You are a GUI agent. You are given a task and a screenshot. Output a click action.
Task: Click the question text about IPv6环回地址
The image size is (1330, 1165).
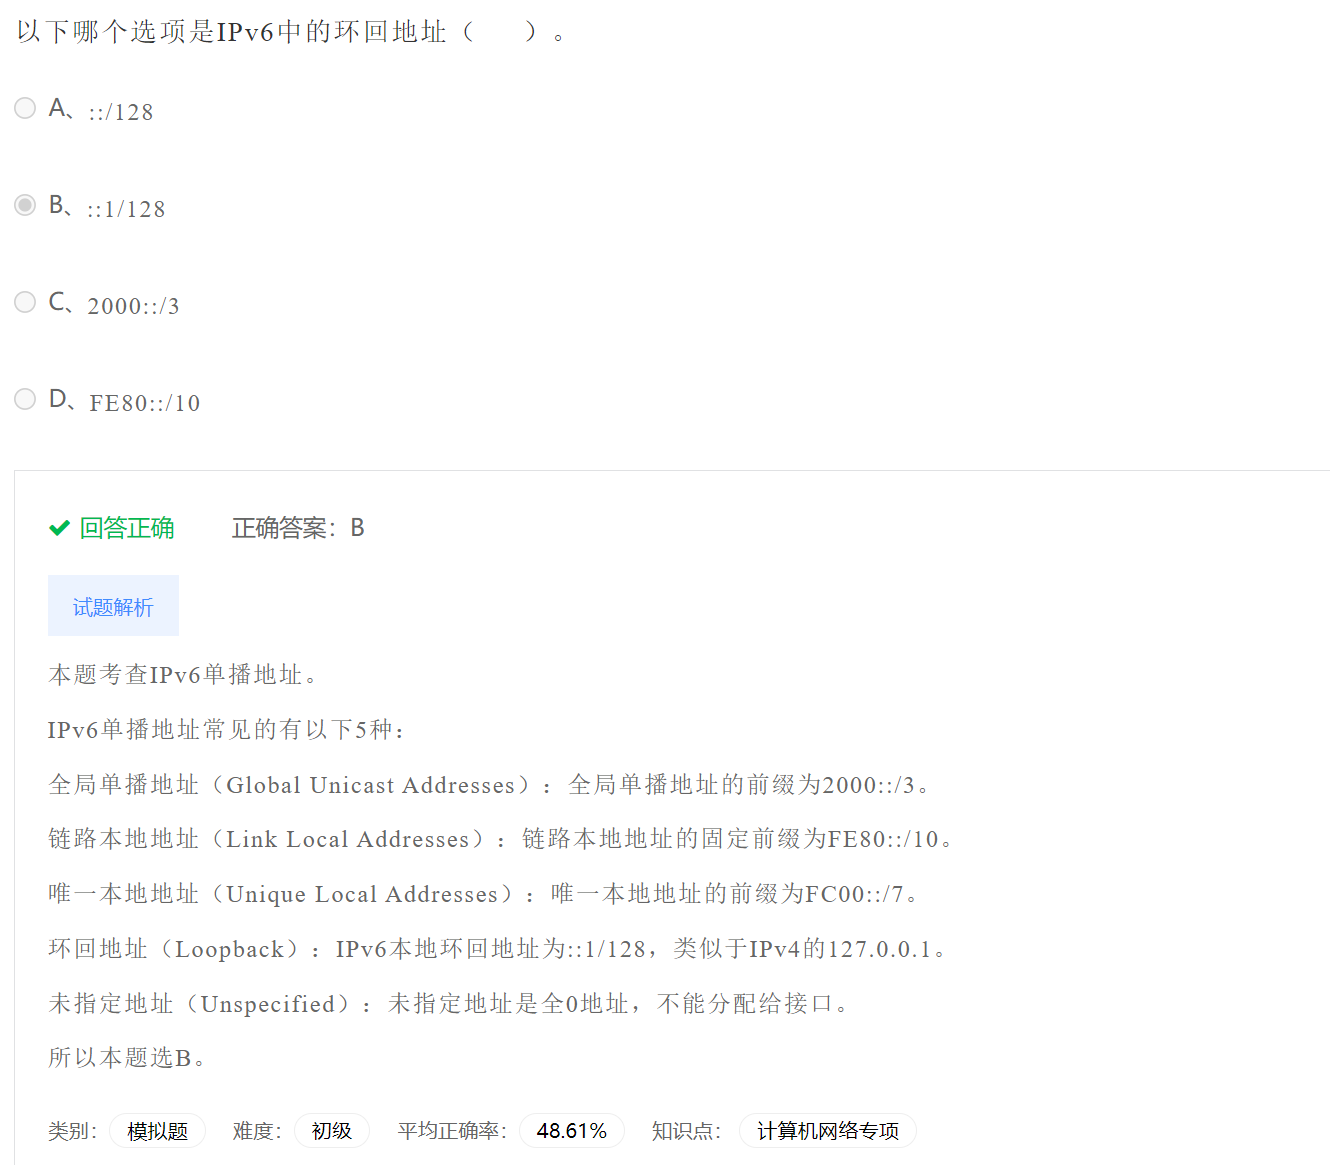tap(291, 32)
